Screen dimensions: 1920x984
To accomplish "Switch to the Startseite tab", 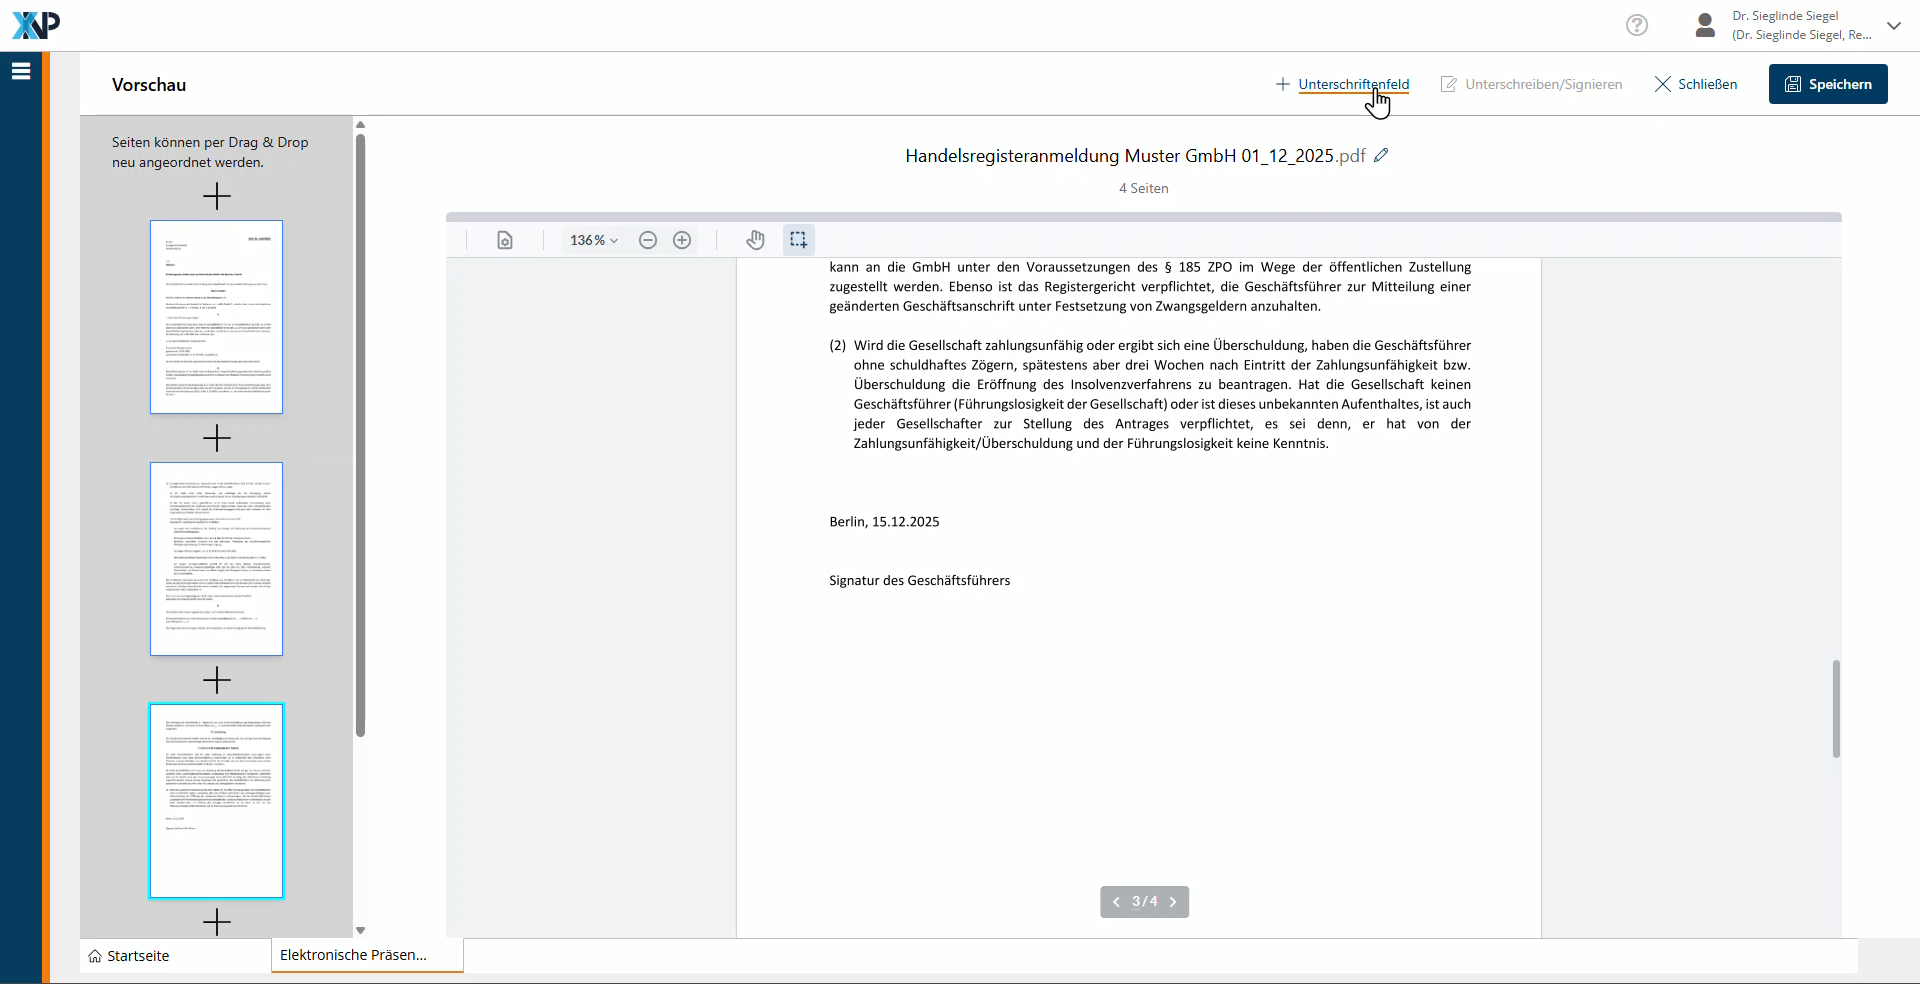I will tap(129, 956).
